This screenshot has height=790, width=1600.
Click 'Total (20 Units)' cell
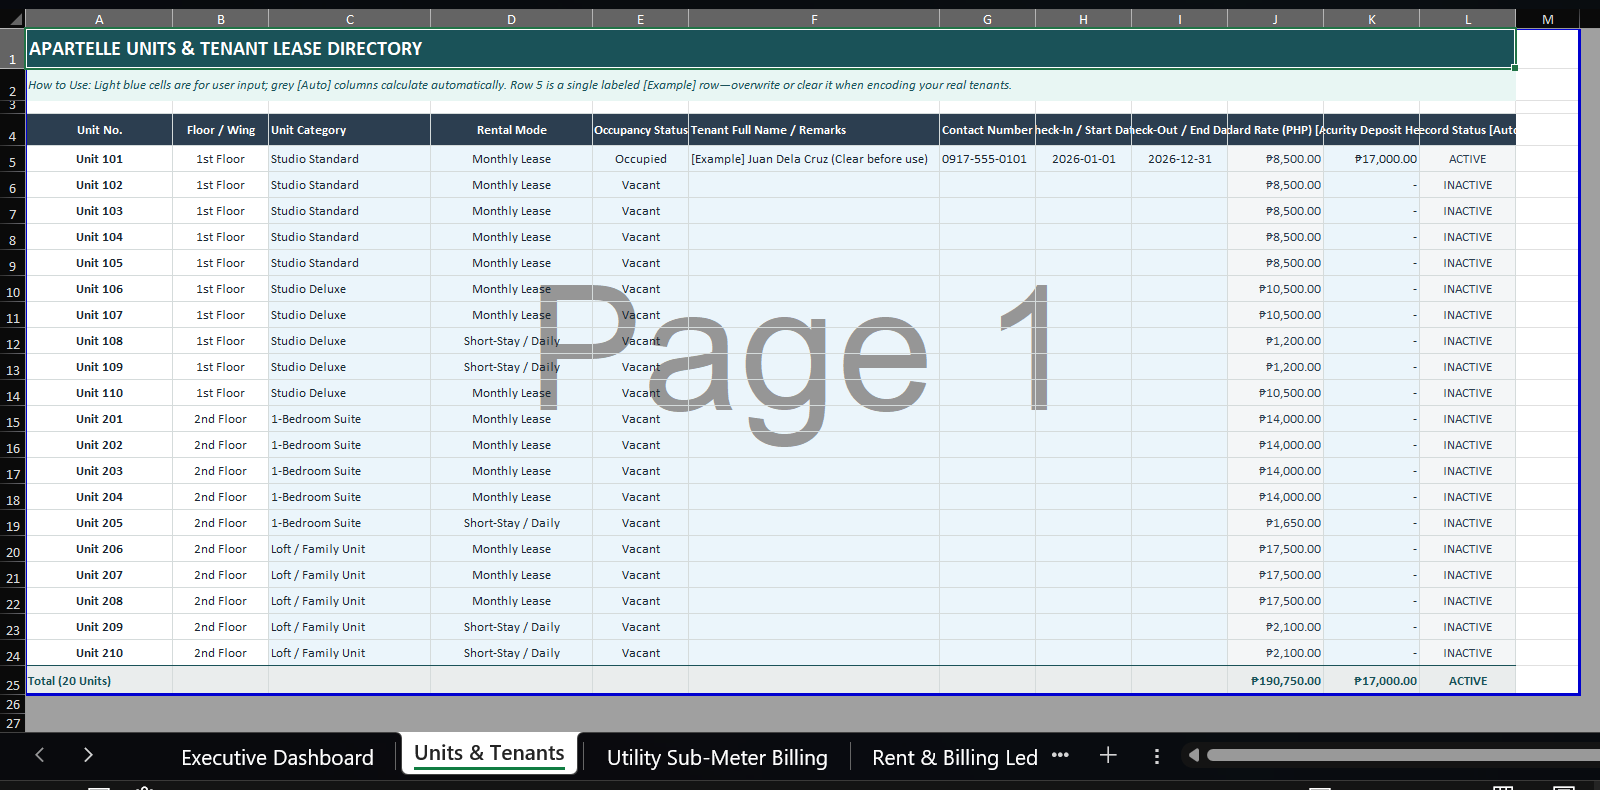coord(99,681)
